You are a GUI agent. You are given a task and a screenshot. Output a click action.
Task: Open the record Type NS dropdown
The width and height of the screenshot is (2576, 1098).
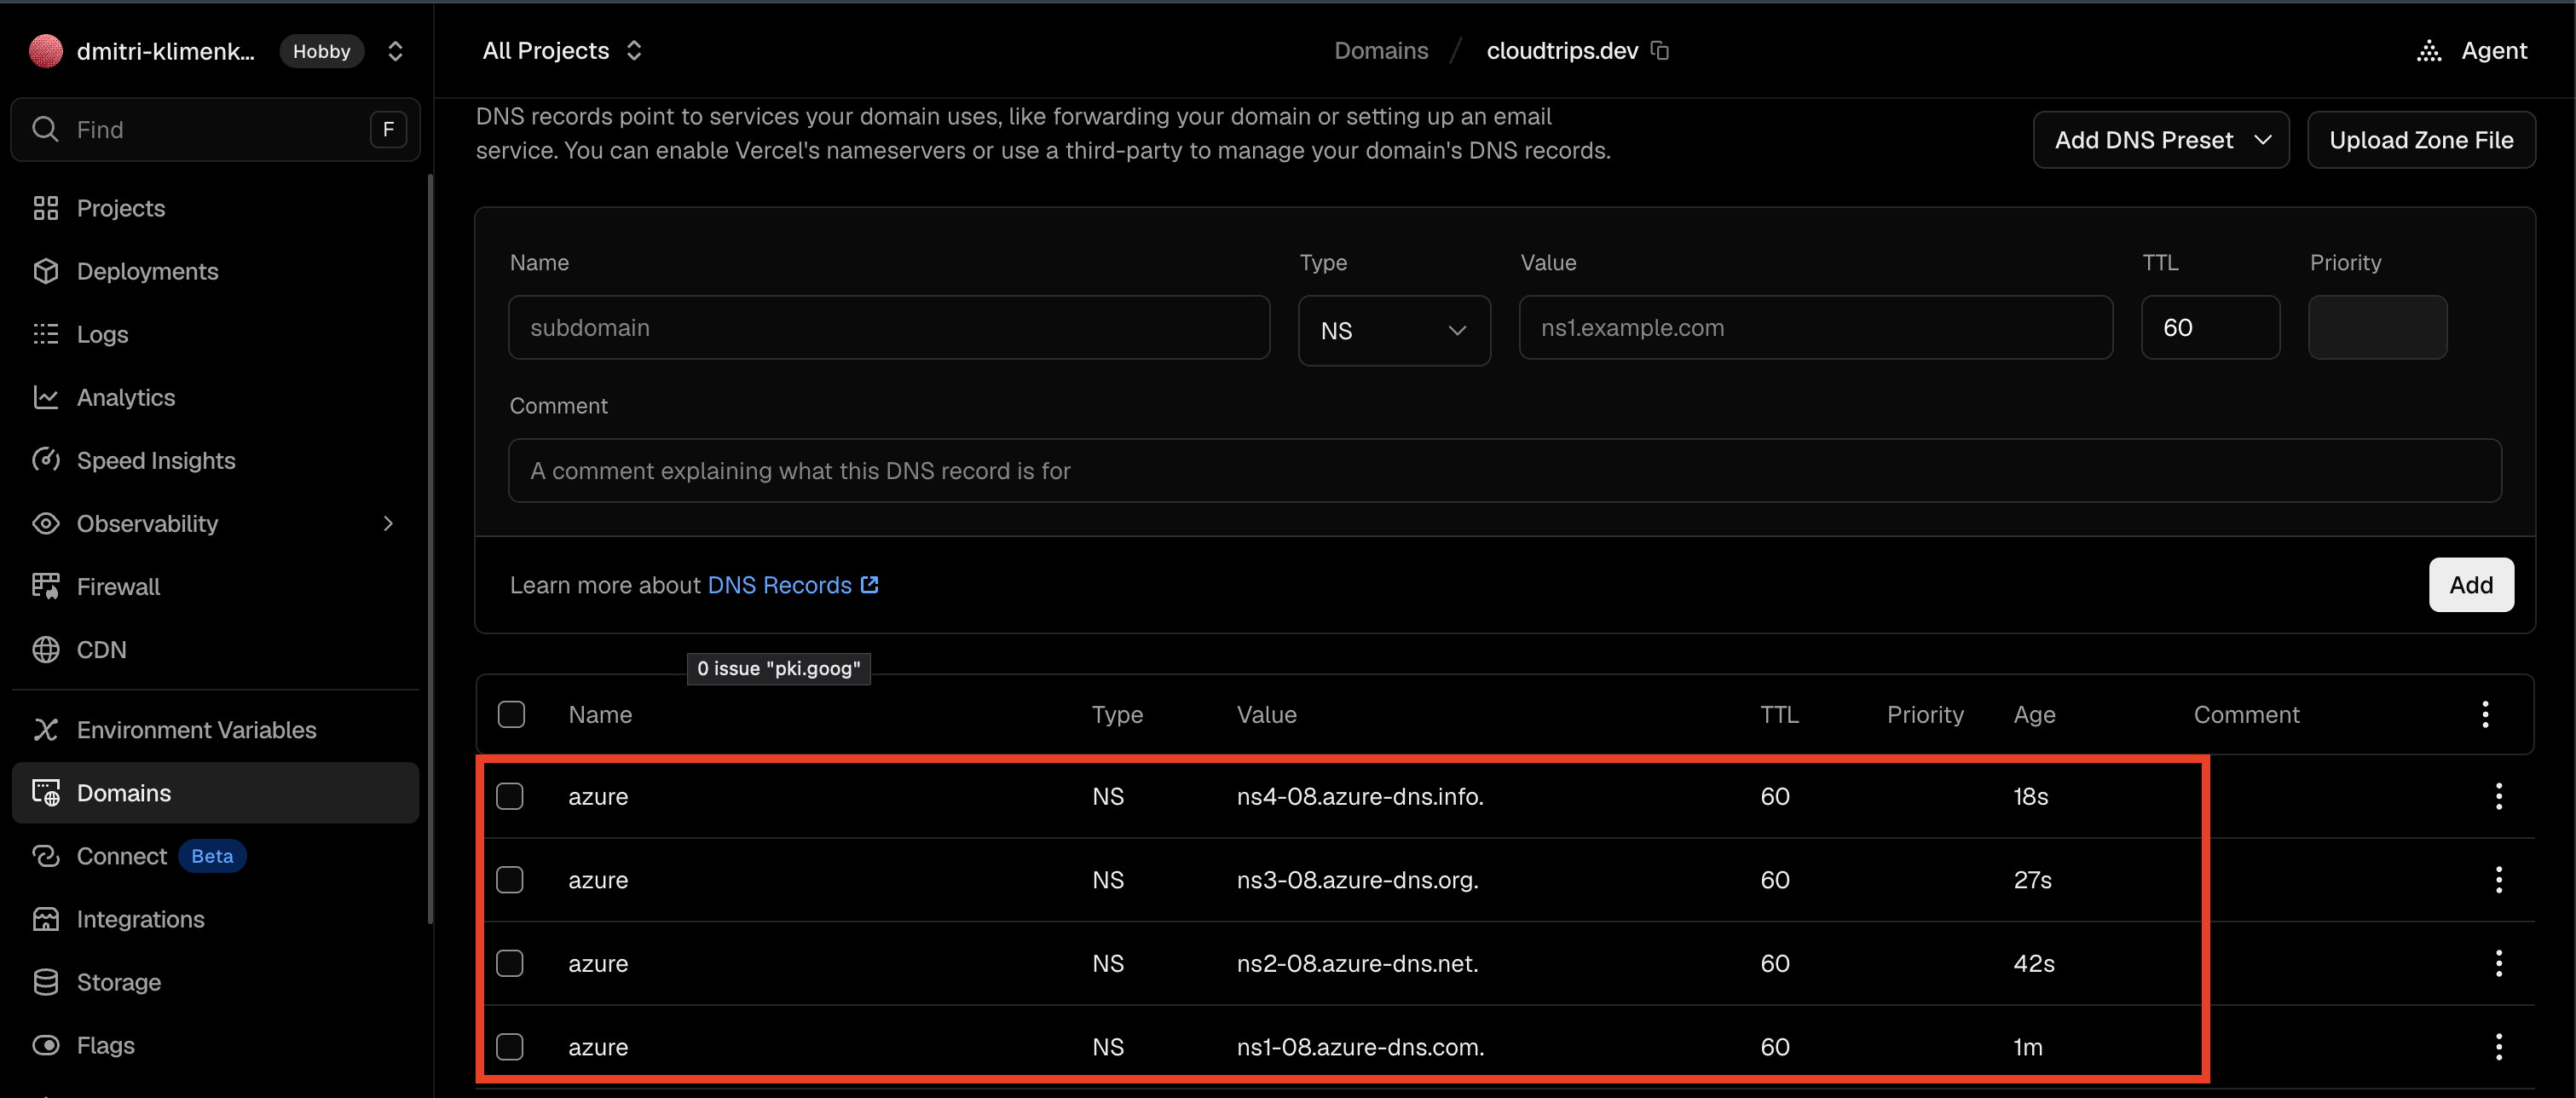coord(1394,330)
